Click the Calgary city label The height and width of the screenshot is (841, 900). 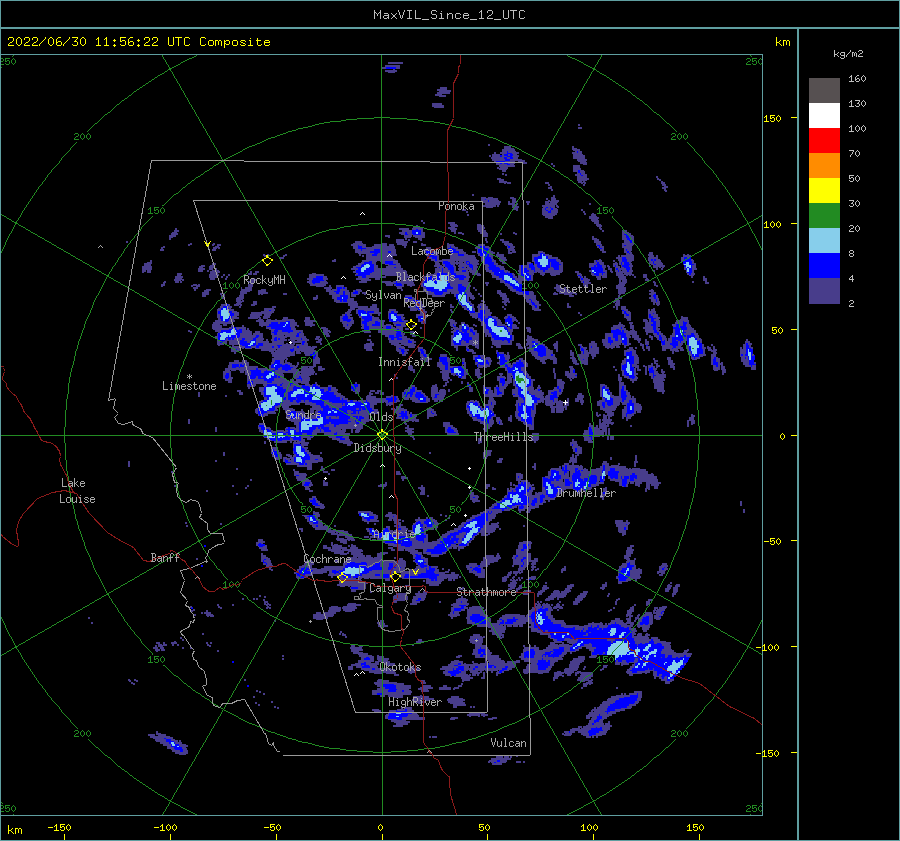(390, 588)
